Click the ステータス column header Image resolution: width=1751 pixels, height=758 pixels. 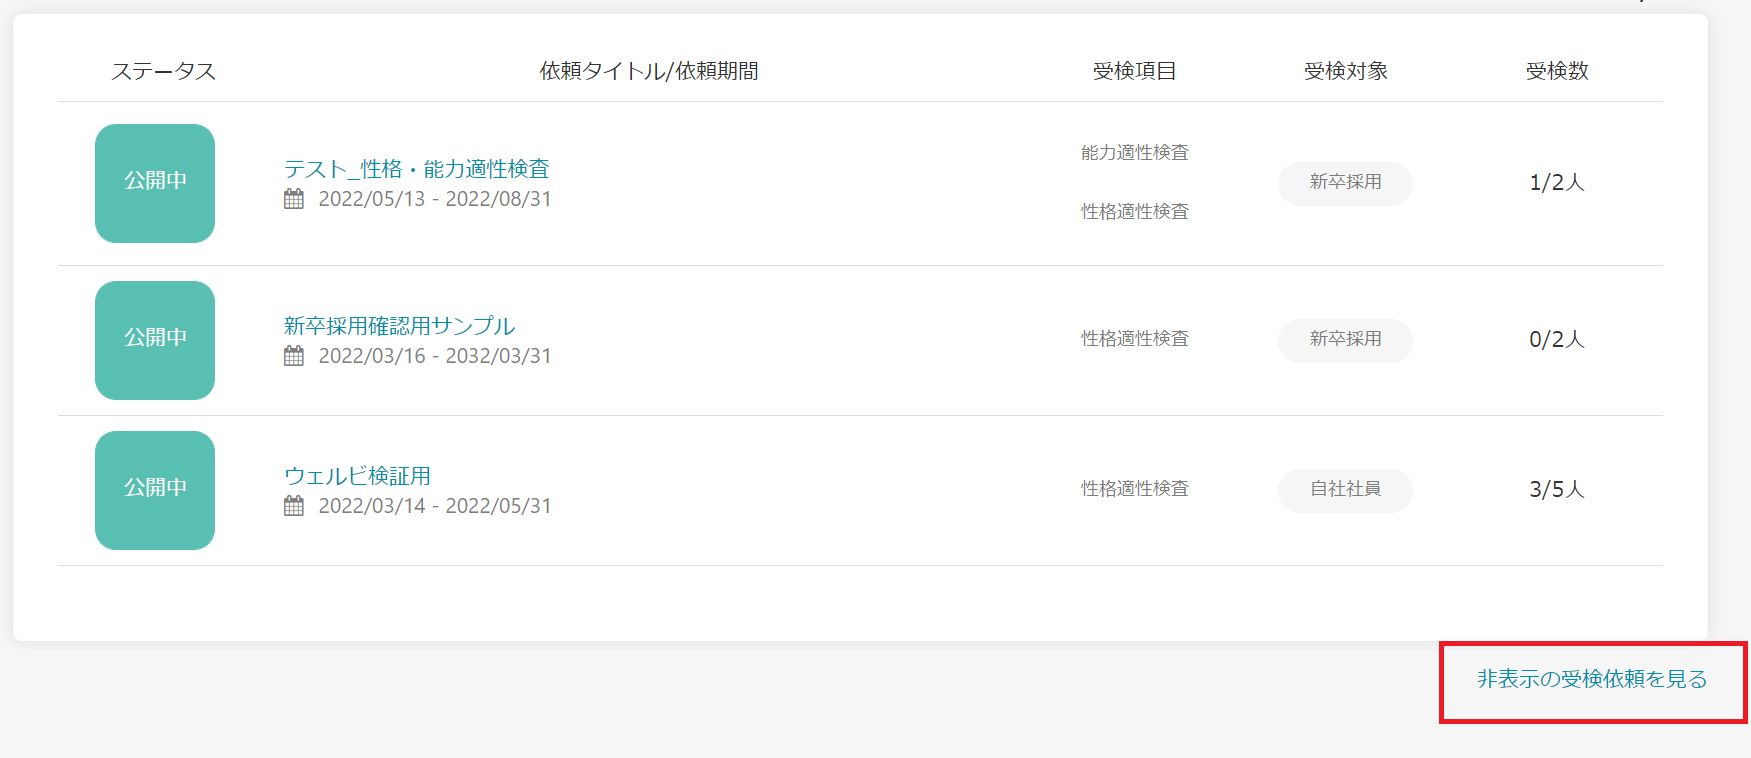click(x=163, y=72)
